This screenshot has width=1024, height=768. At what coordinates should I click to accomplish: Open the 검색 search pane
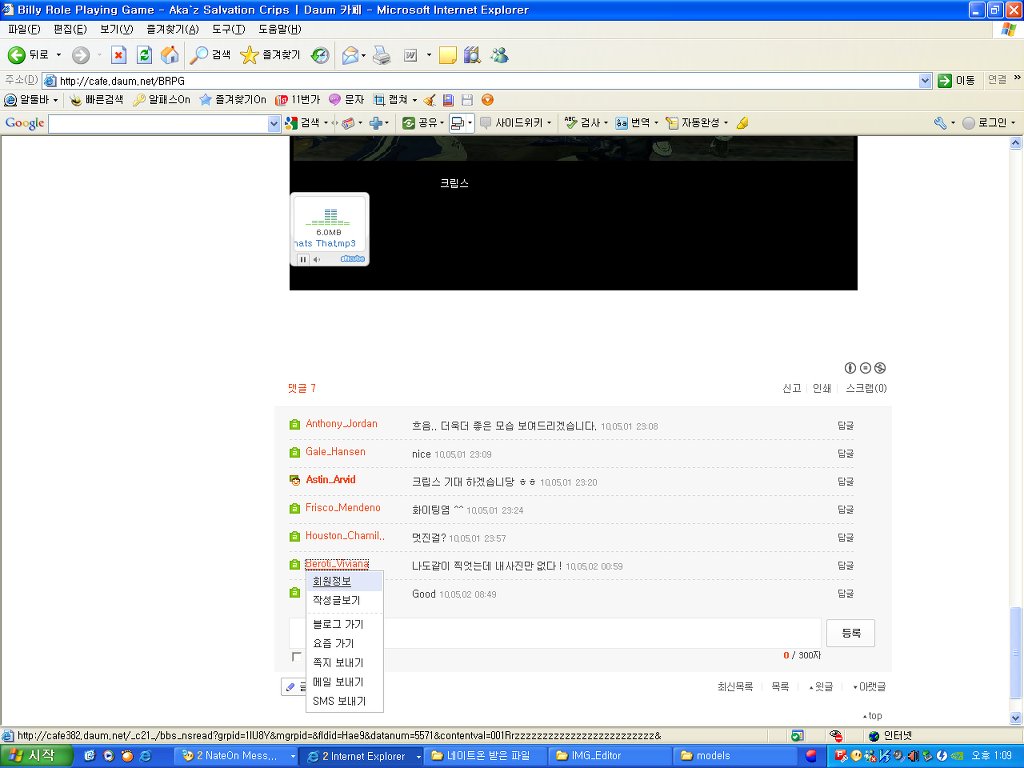pyautogui.click(x=210, y=56)
